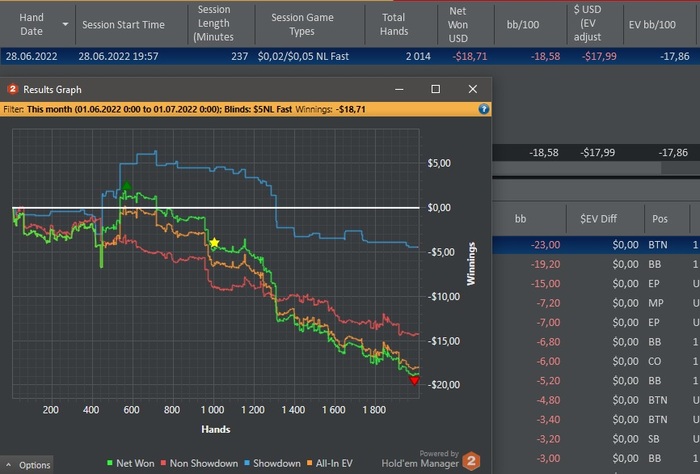
Task: Maximize the Results Graph window
Action: 436,89
